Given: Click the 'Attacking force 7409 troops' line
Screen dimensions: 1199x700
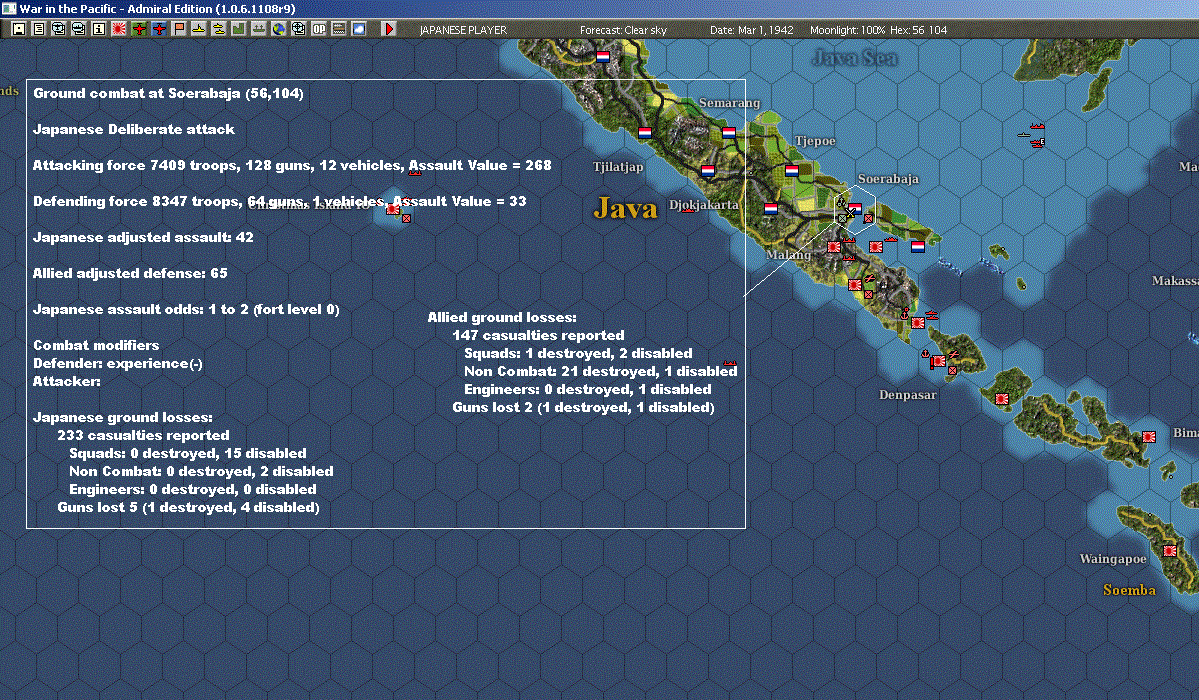Looking at the screenshot, I should [292, 165].
